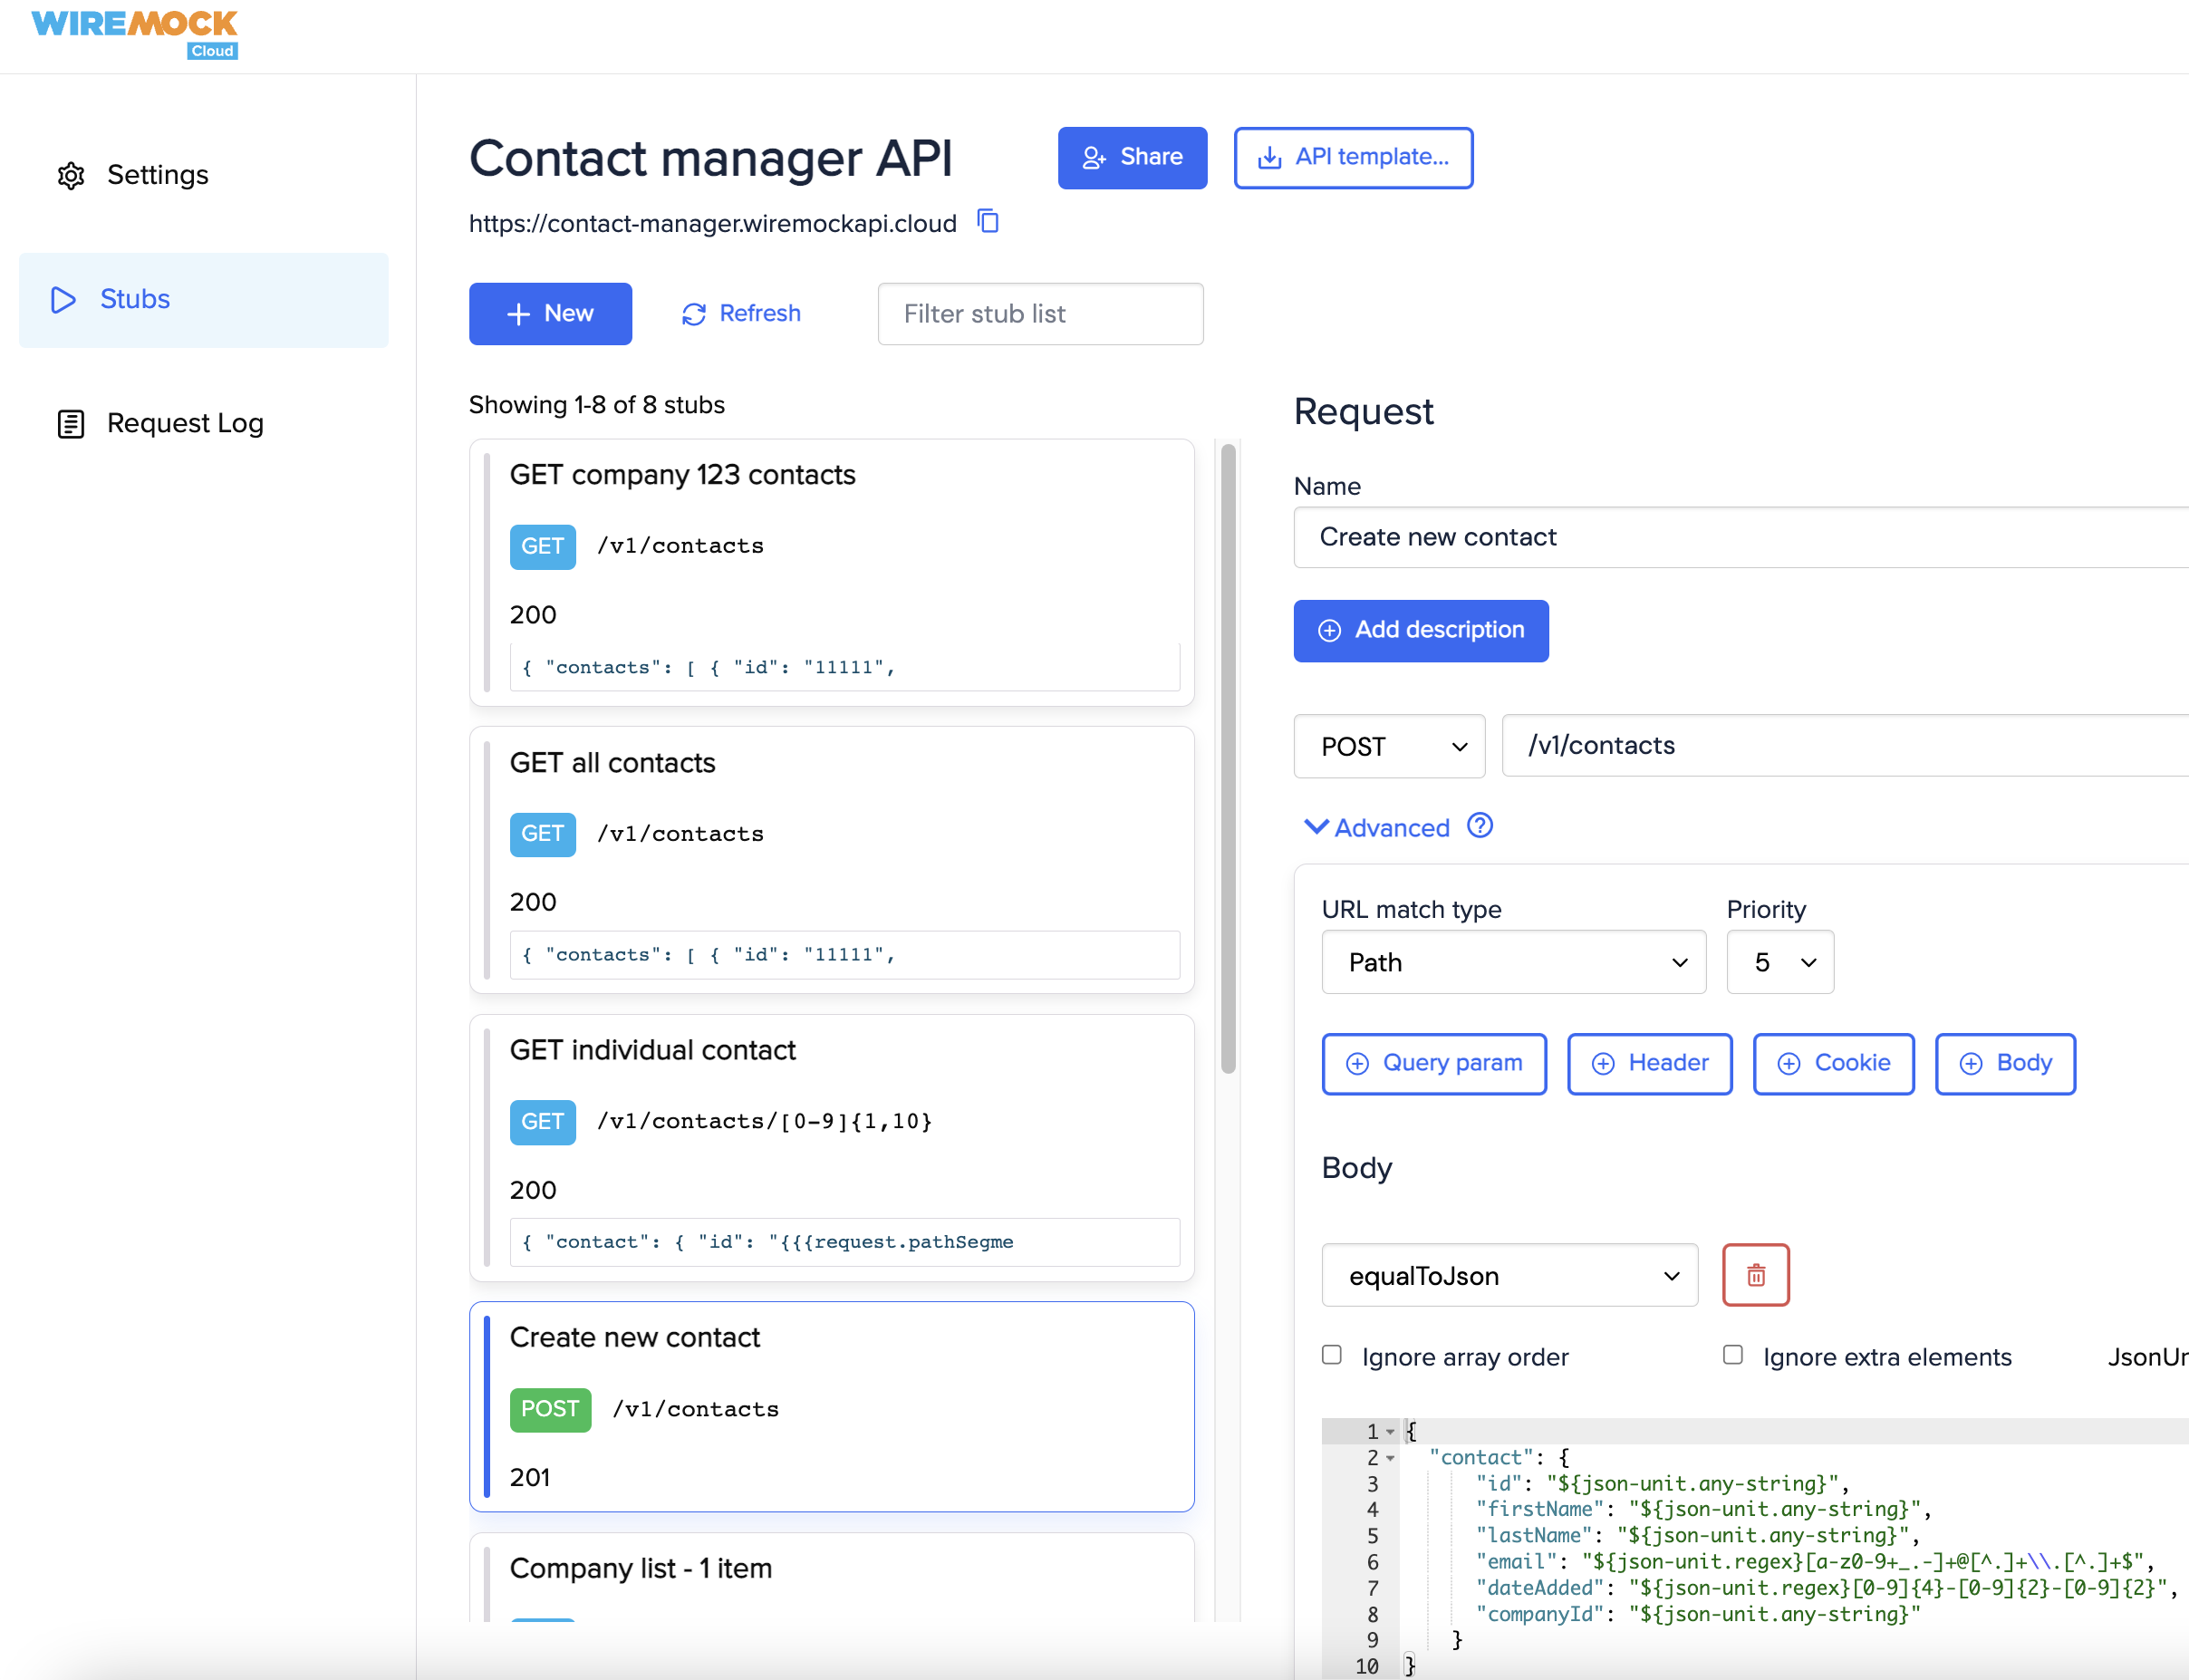Click the Stubs menu item in sidebar
Screen dimensions: 2189x1680
[138, 296]
